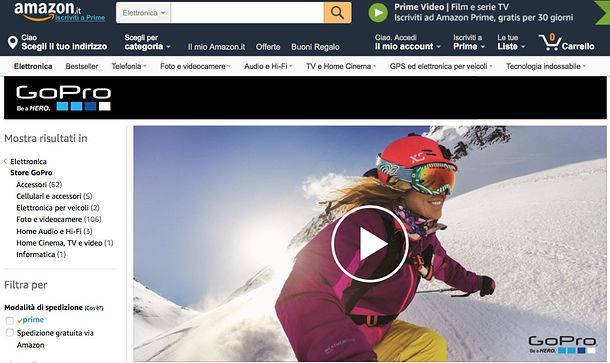Click Scegli il tuo indirizzo
Image resolution: width=610 pixels, height=363 pixels.
pos(64,46)
